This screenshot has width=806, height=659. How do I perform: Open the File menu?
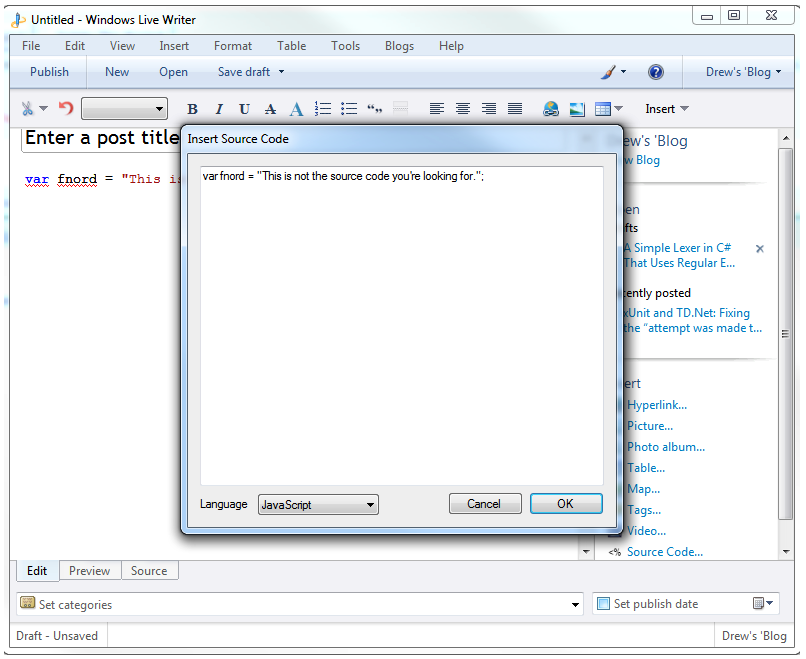pyautogui.click(x=31, y=46)
